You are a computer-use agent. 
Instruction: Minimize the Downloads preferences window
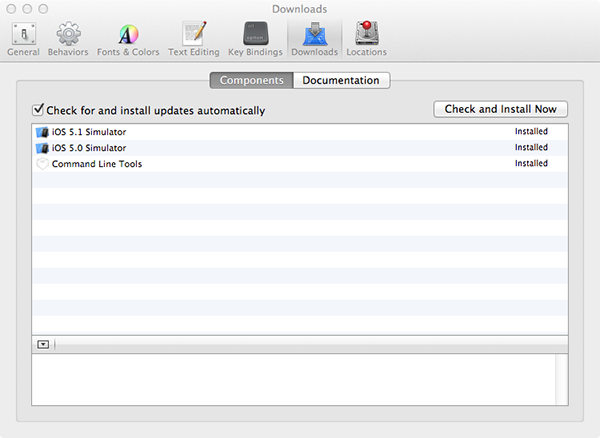point(27,8)
